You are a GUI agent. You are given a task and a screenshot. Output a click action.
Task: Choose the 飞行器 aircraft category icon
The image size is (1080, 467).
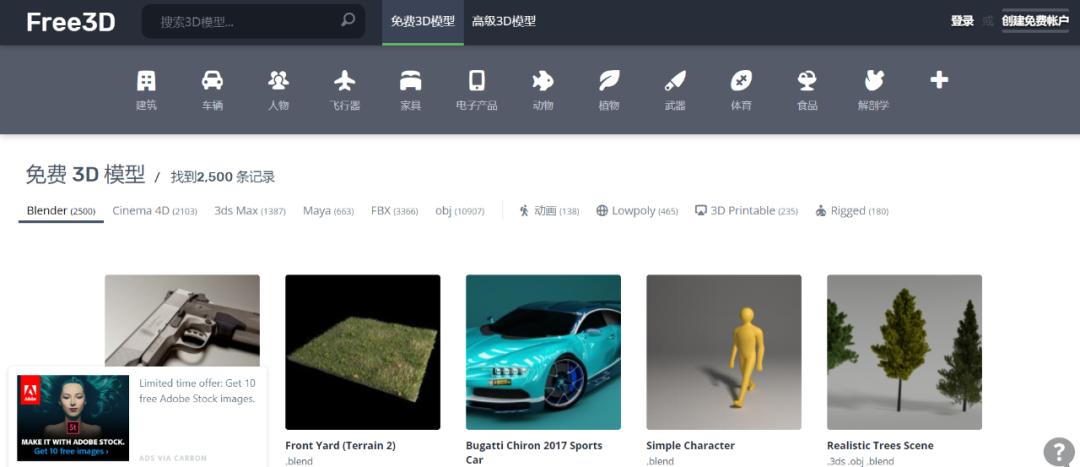[345, 81]
